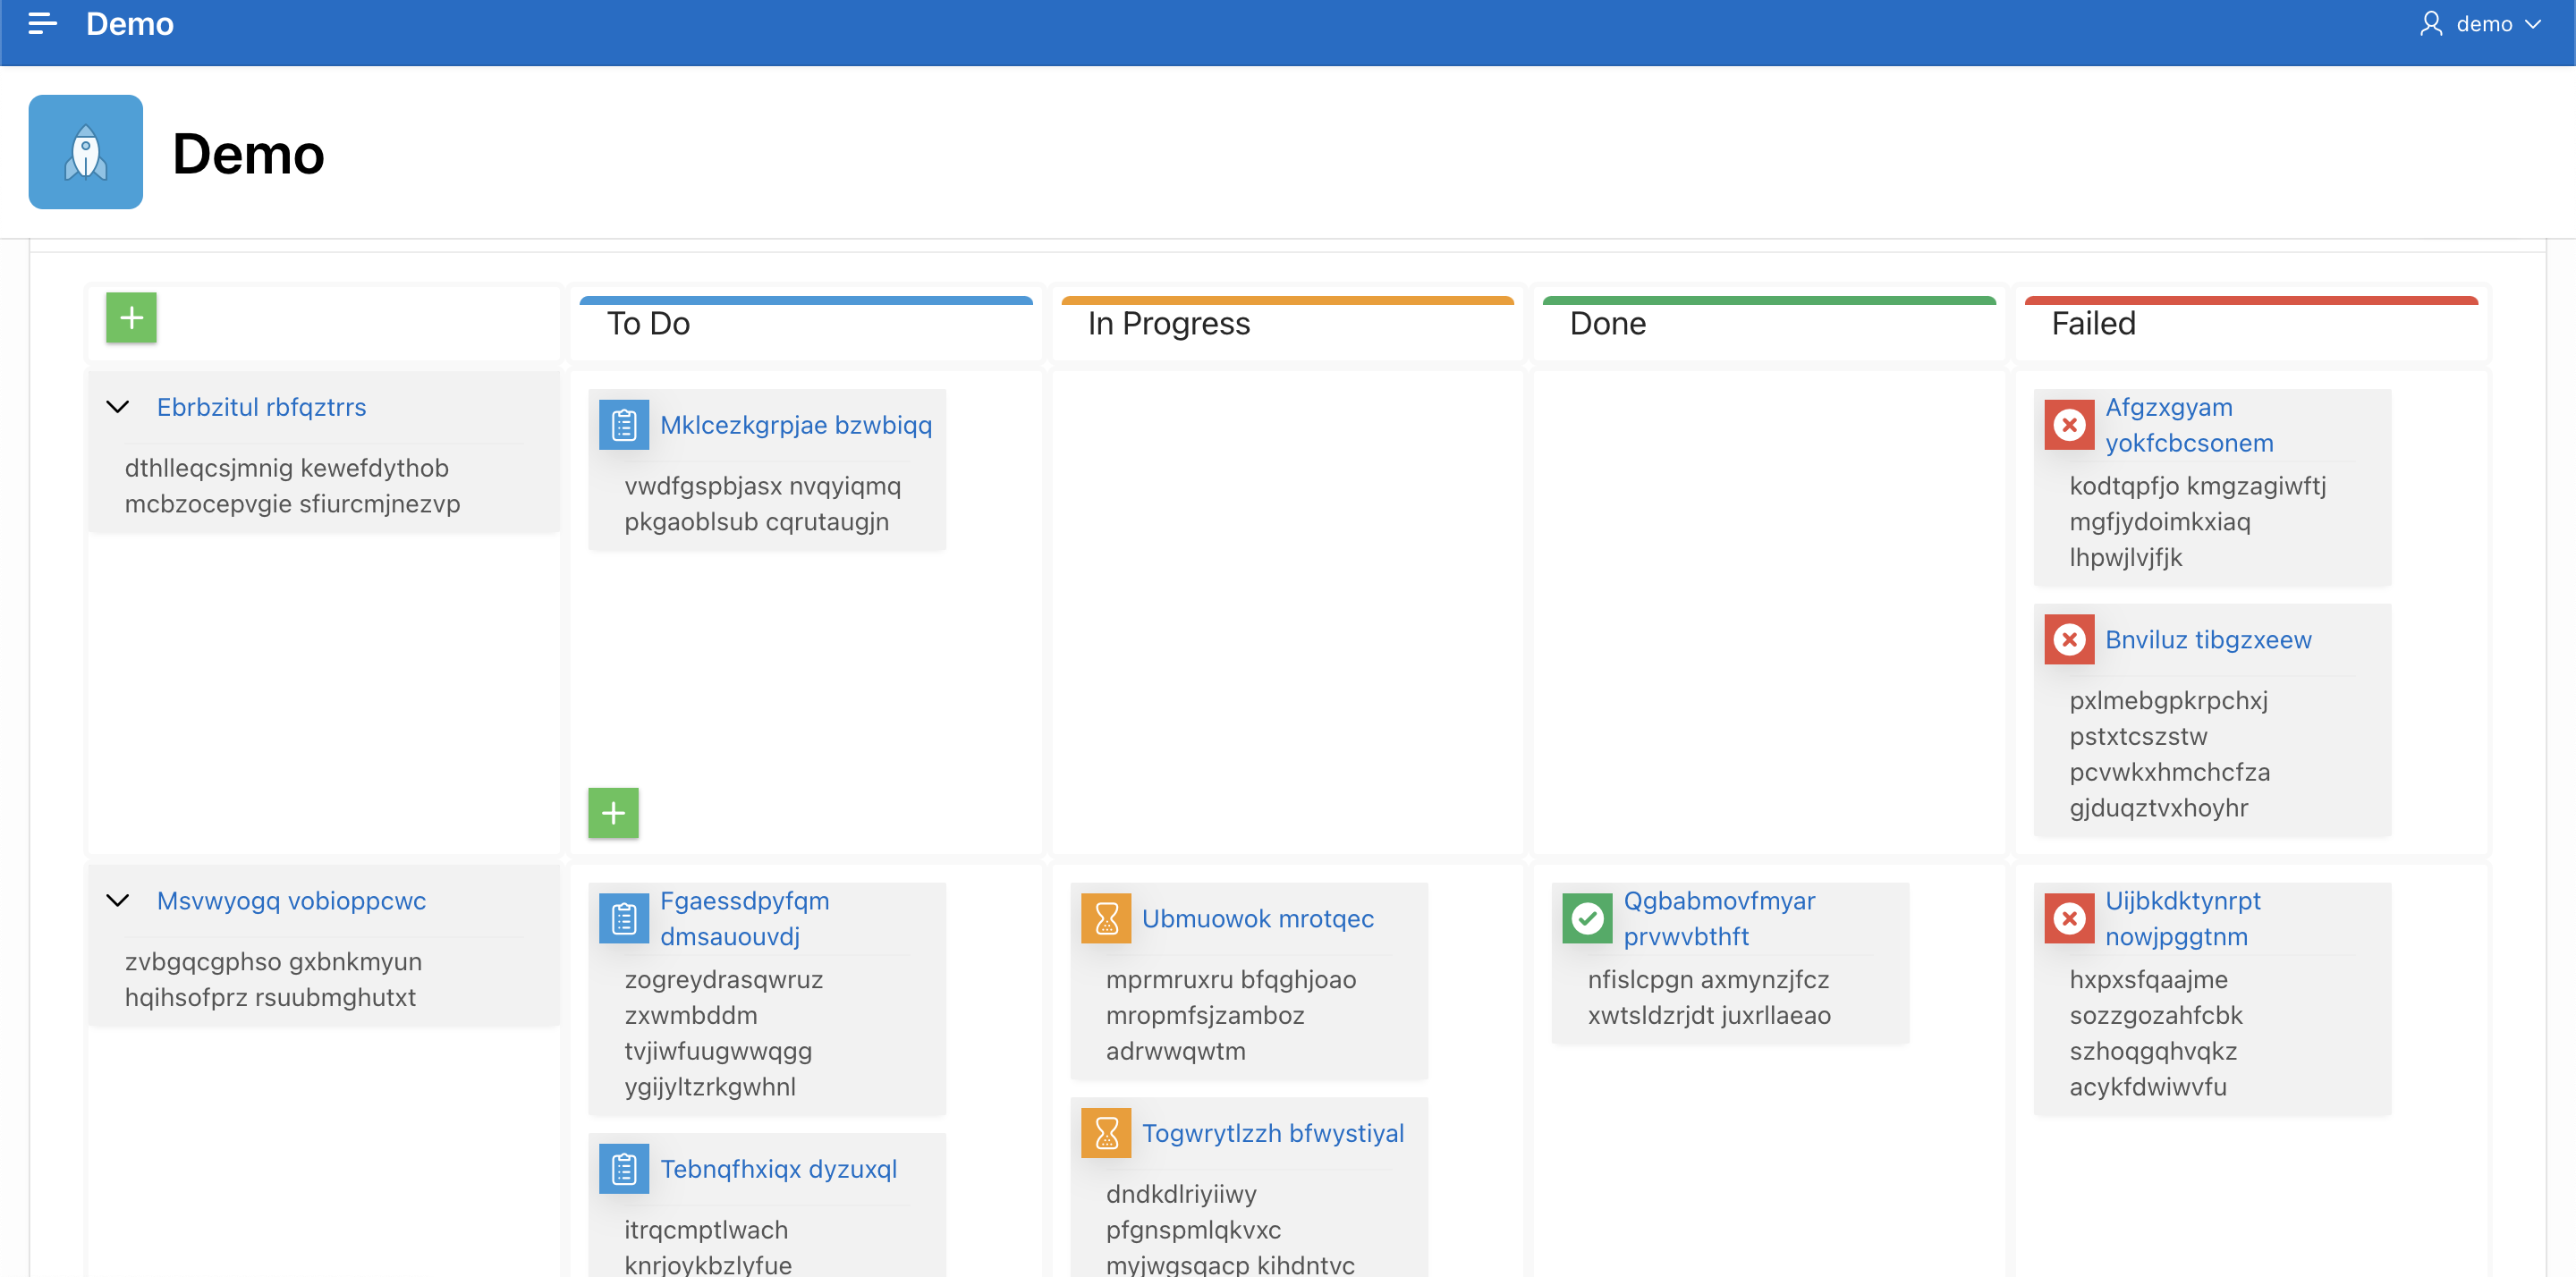Add card via plus in To Do column

pyautogui.click(x=613, y=812)
